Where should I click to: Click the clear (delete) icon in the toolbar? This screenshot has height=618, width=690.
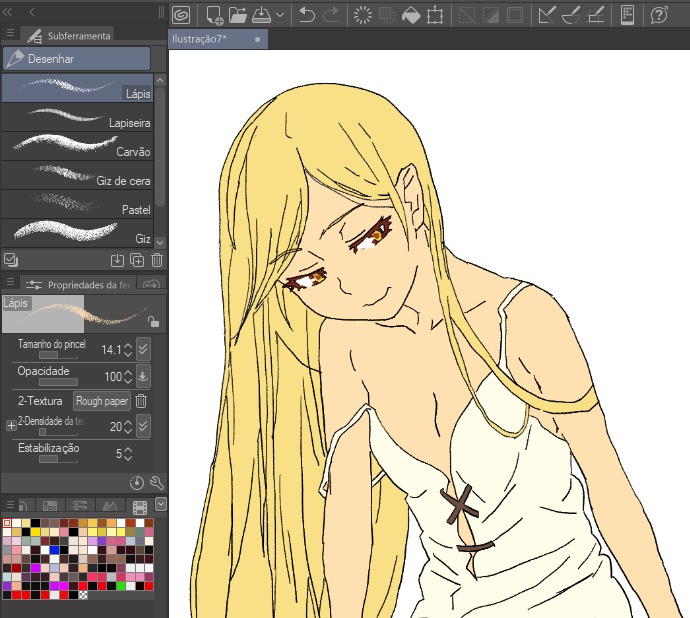363,15
